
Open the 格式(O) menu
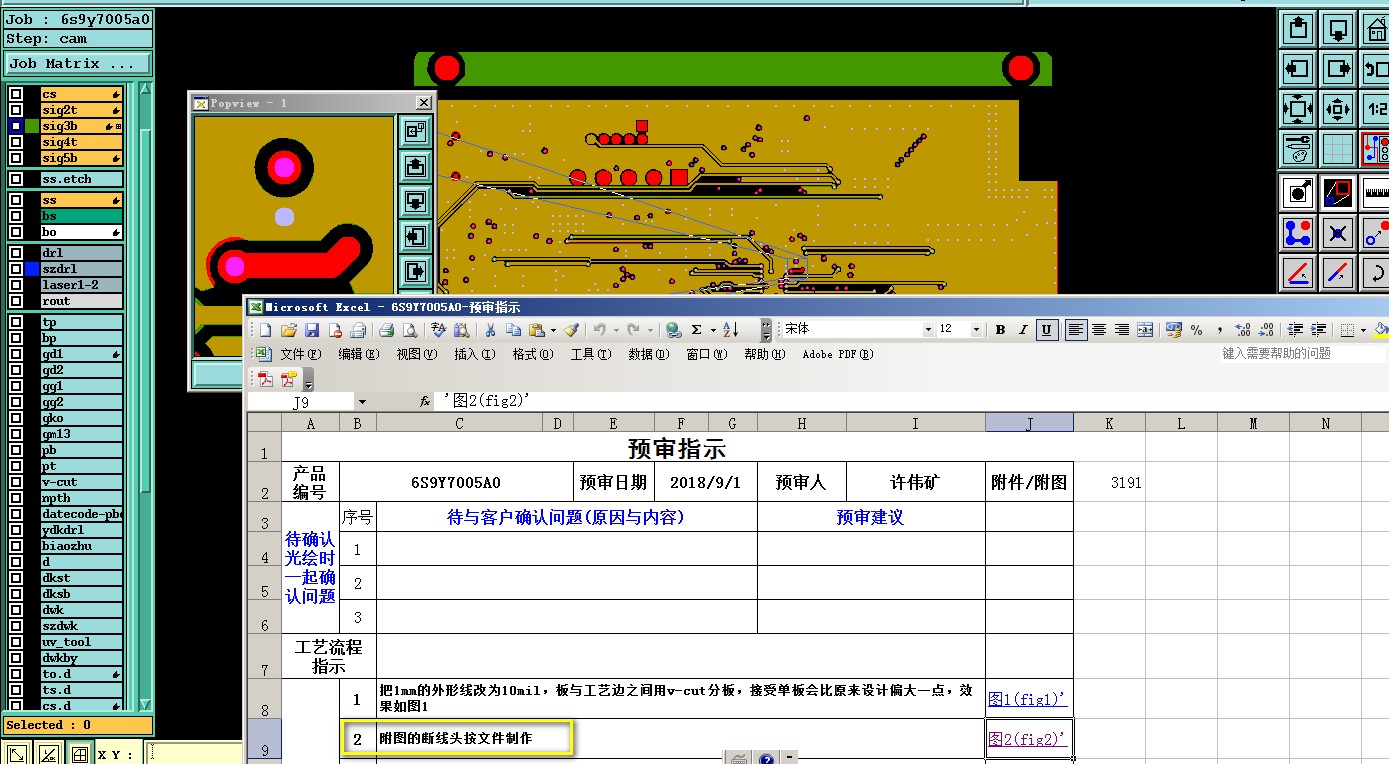[532, 354]
